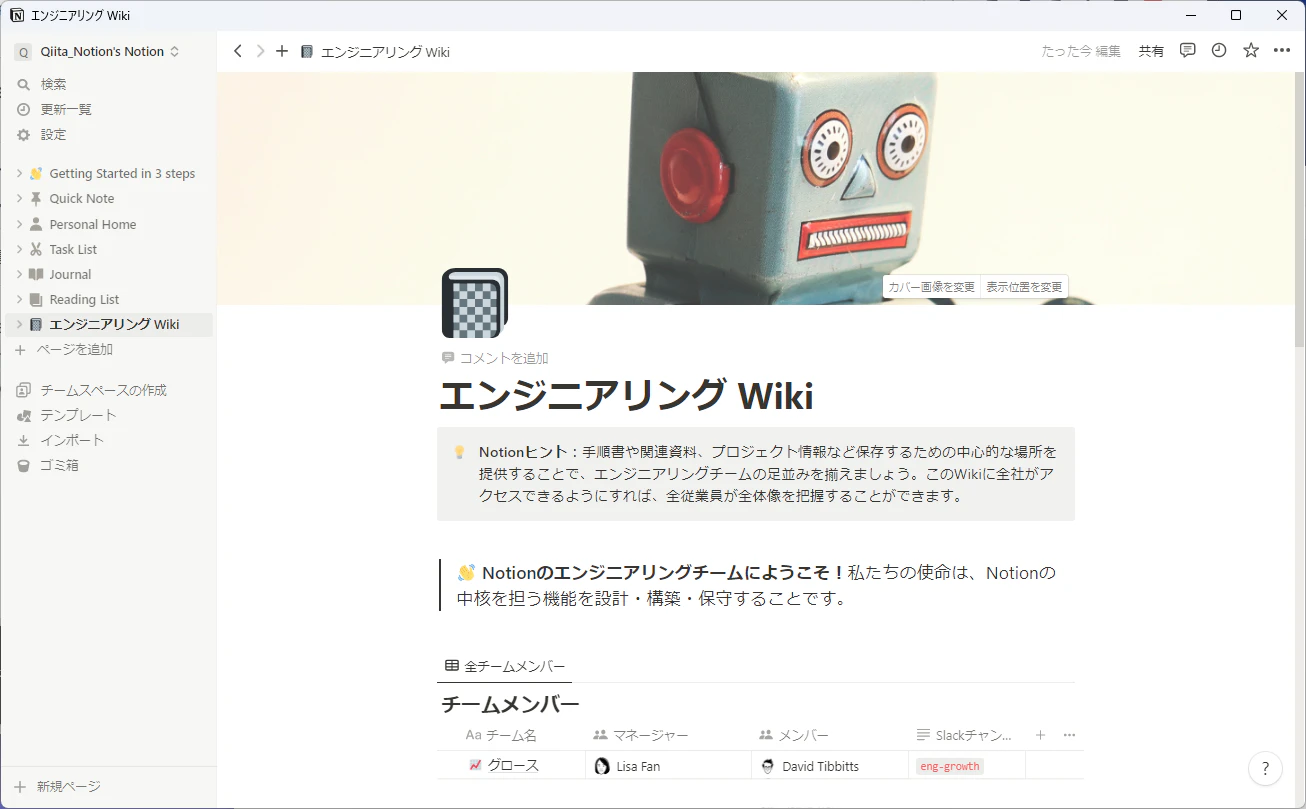1306x809 pixels.
Task: Select the 全チームメンバー view tab
Action: (505, 666)
